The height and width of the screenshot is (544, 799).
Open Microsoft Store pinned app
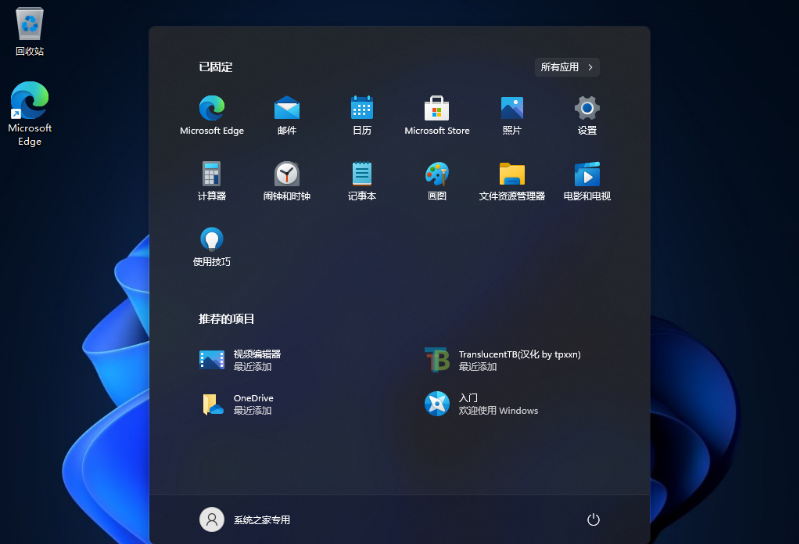tap(437, 115)
